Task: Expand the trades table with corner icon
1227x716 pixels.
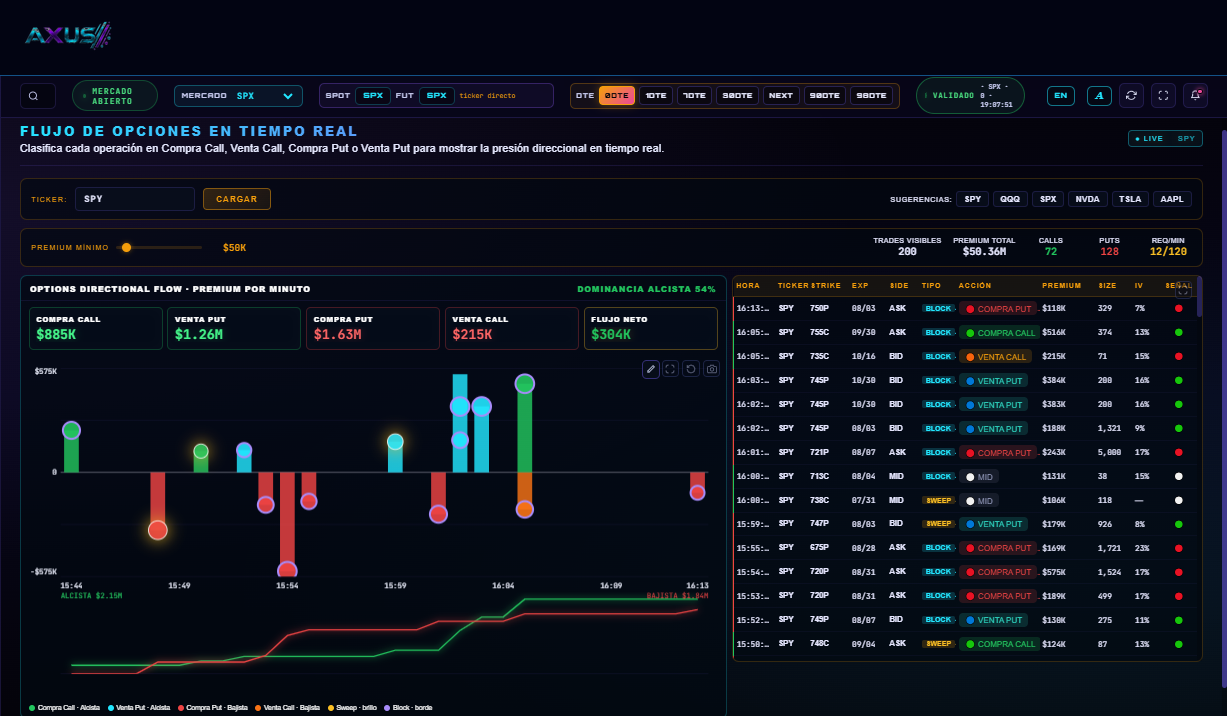Action: 1183,289
